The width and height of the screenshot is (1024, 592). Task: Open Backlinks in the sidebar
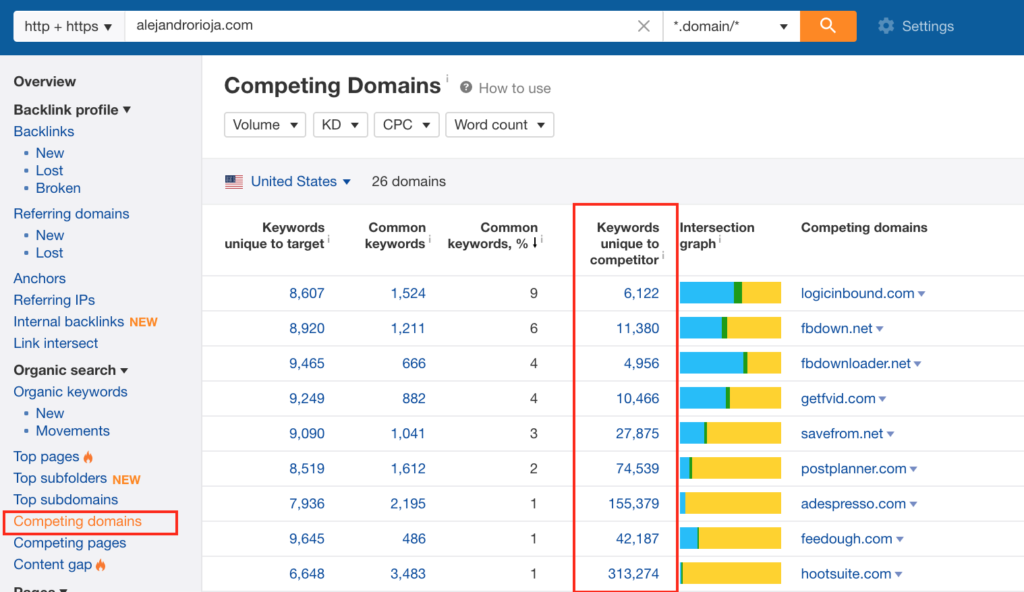[x=44, y=131]
